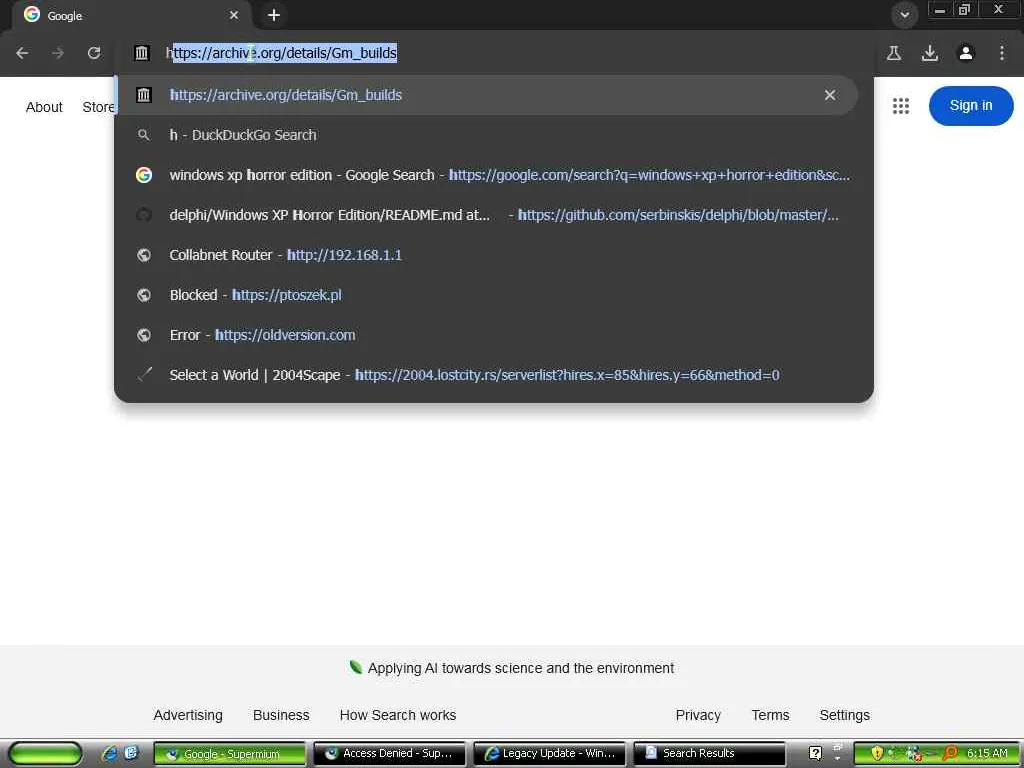This screenshot has height=768, width=1024.
Task: Click the green Start button
Action: [x=44, y=754]
